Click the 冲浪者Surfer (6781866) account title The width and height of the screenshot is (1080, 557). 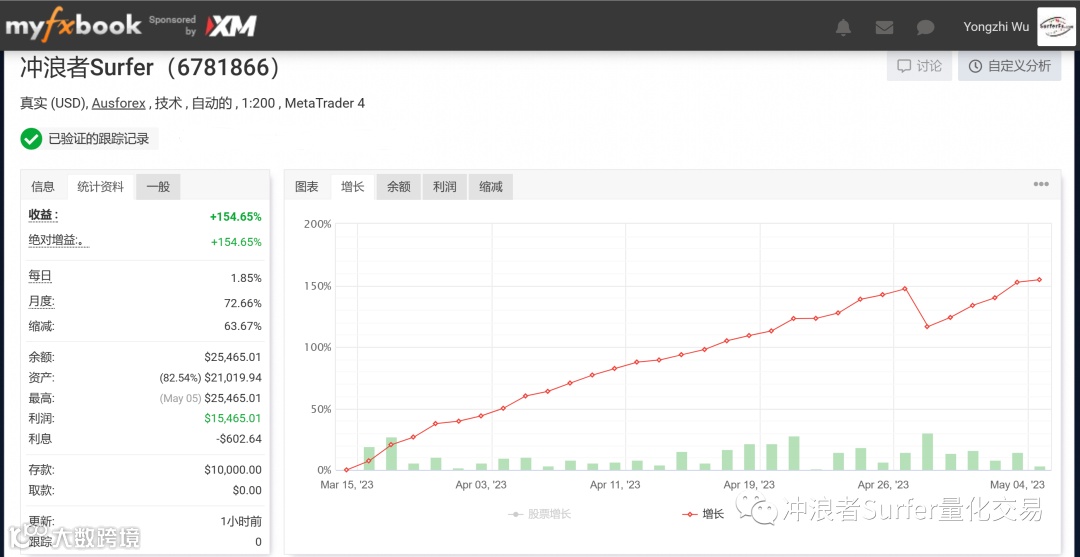click(151, 68)
